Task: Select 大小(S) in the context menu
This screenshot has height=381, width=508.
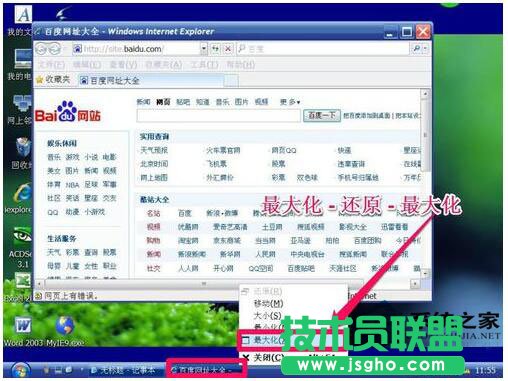Action: 268,315
